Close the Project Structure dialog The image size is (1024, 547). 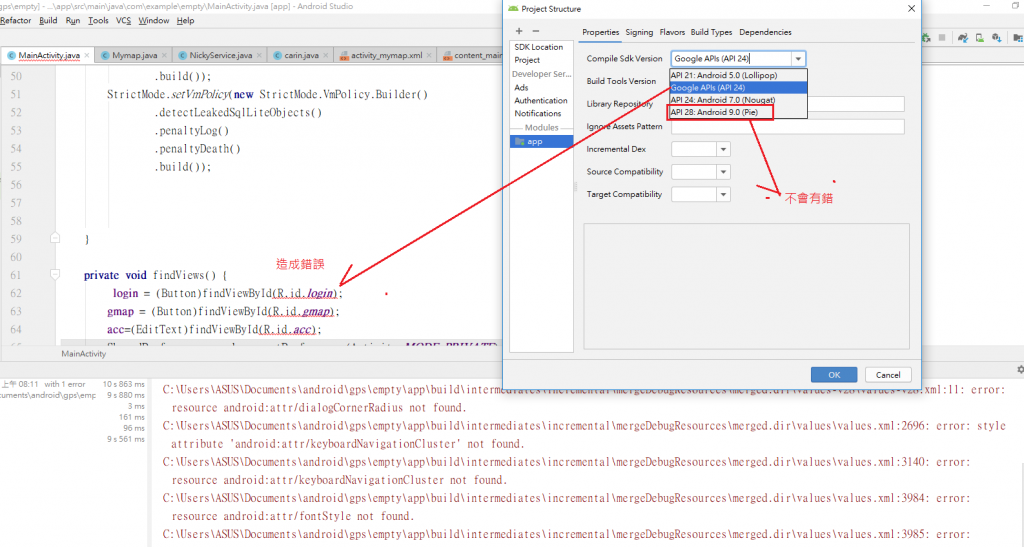(912, 8)
